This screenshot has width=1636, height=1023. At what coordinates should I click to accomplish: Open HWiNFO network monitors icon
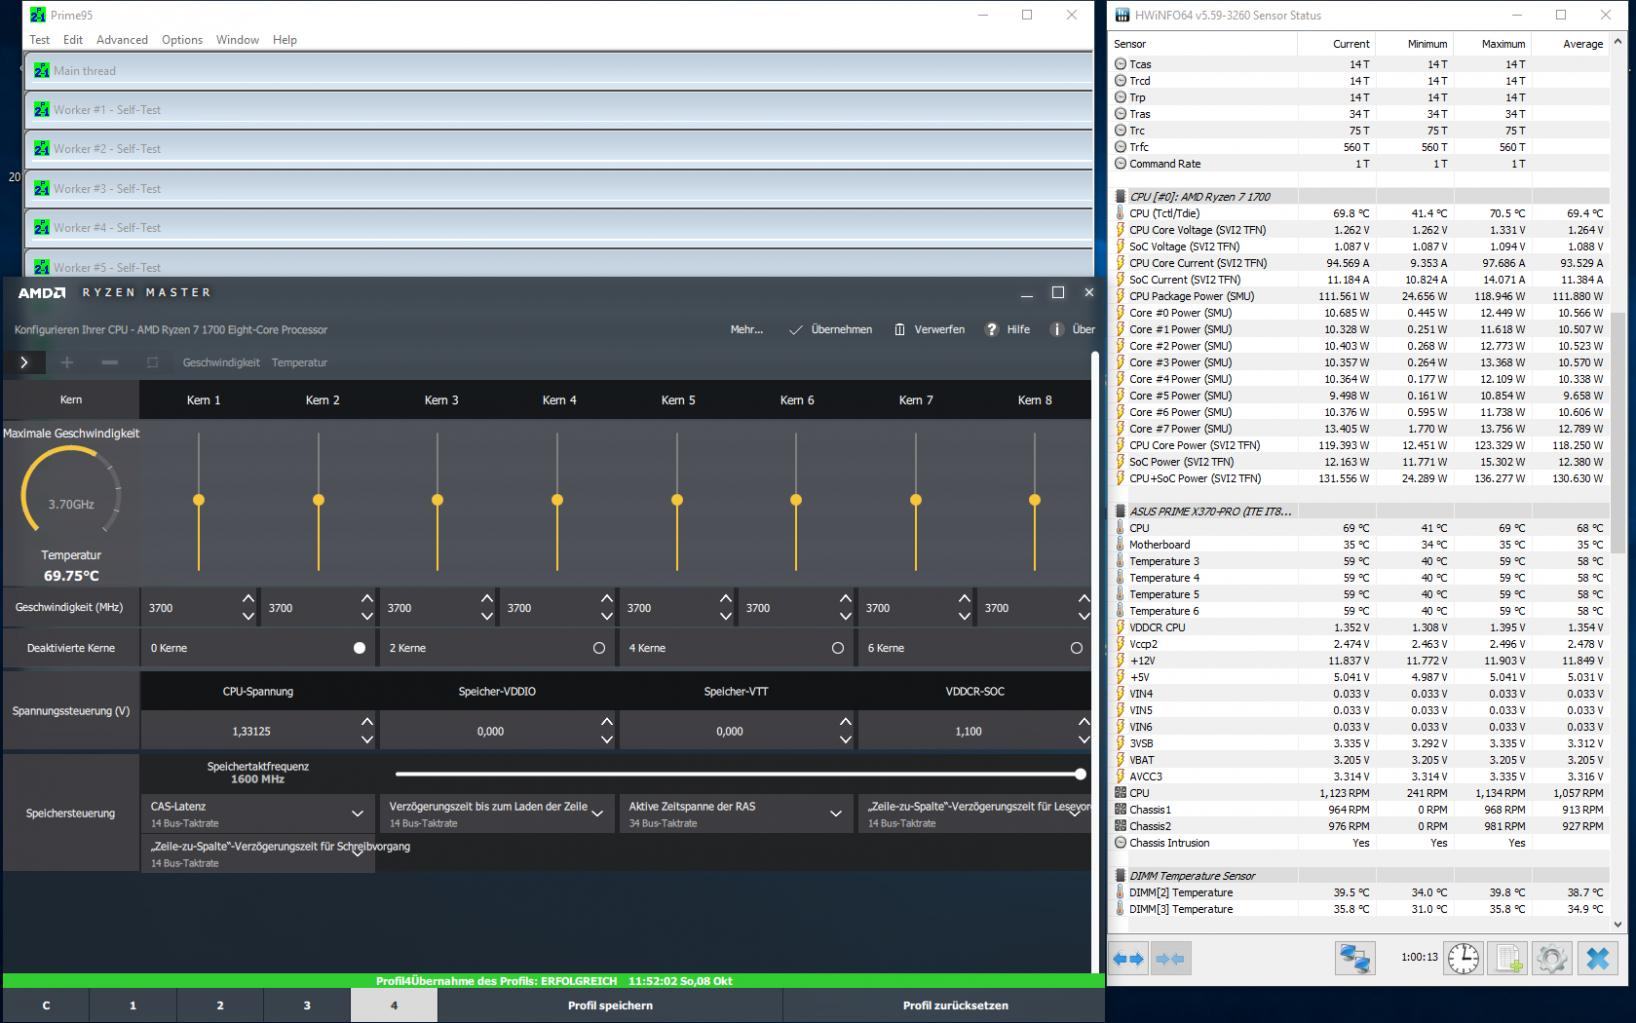click(x=1355, y=958)
